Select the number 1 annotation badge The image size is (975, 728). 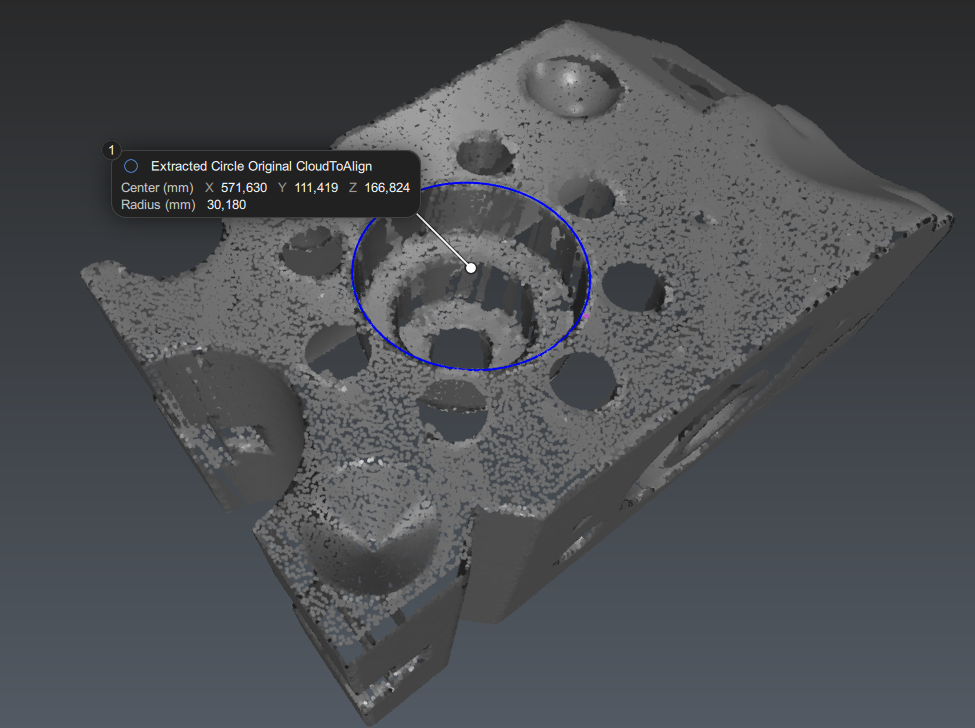[110, 150]
